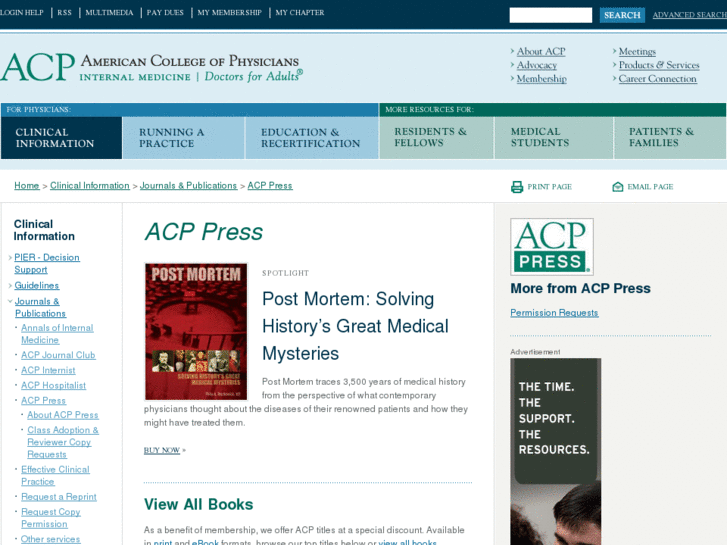The width and height of the screenshot is (727, 545).
Task: Click the Search button
Action: (x=622, y=15)
